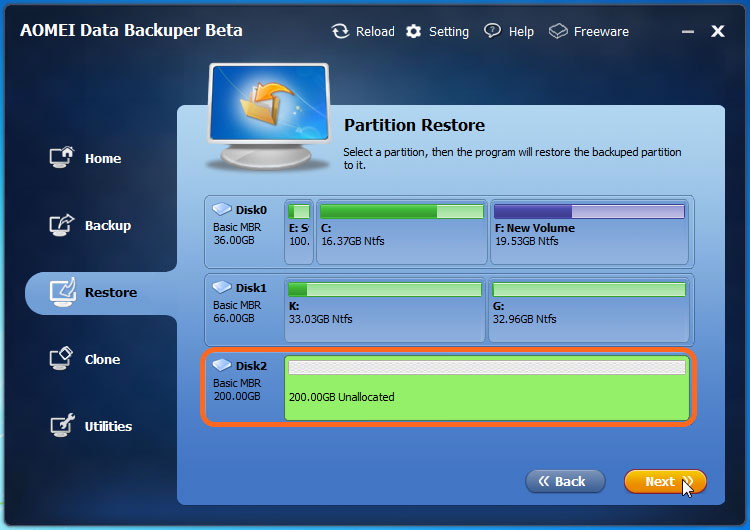Select F: New Volume partition
Screen dimensions: 750x530
(589, 232)
